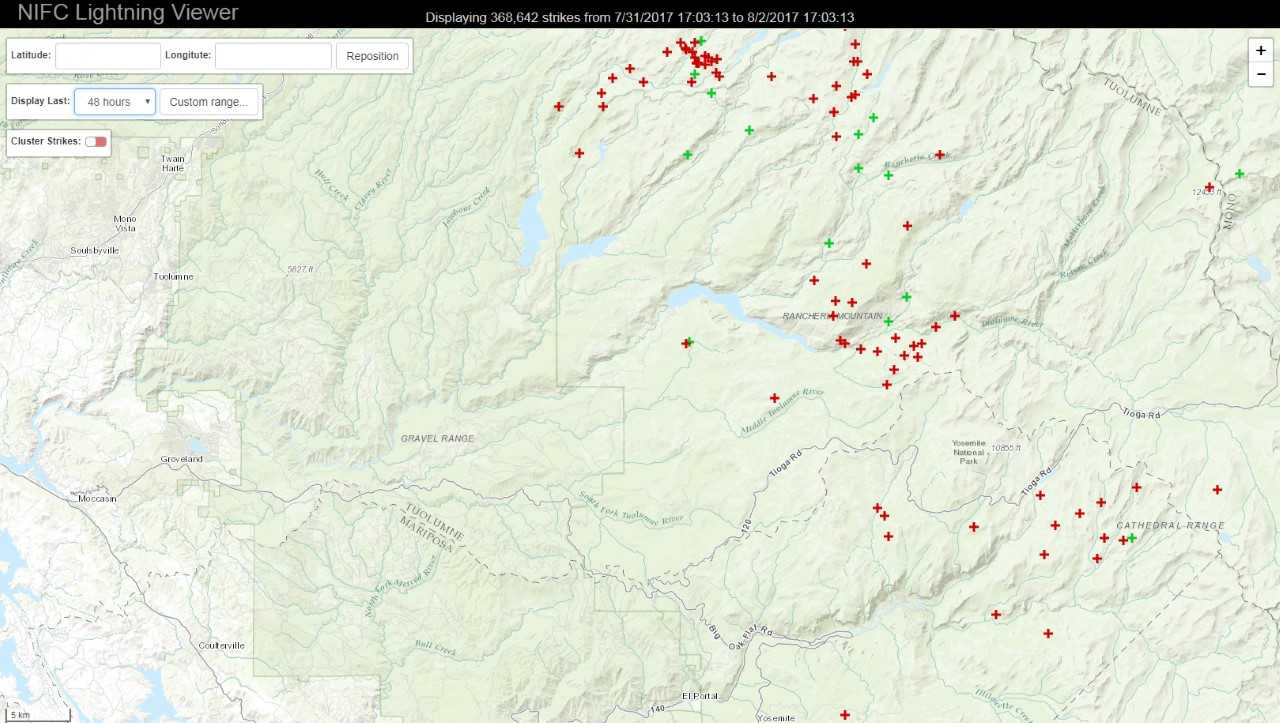The width and height of the screenshot is (1280, 723).
Task: Click the 5 km scale bar
Action: click(36, 715)
